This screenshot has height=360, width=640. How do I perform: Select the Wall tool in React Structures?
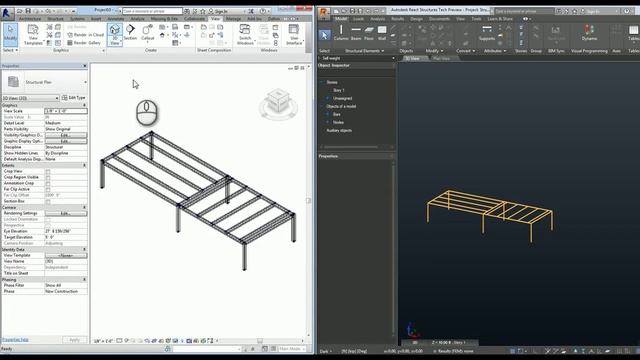(x=382, y=32)
